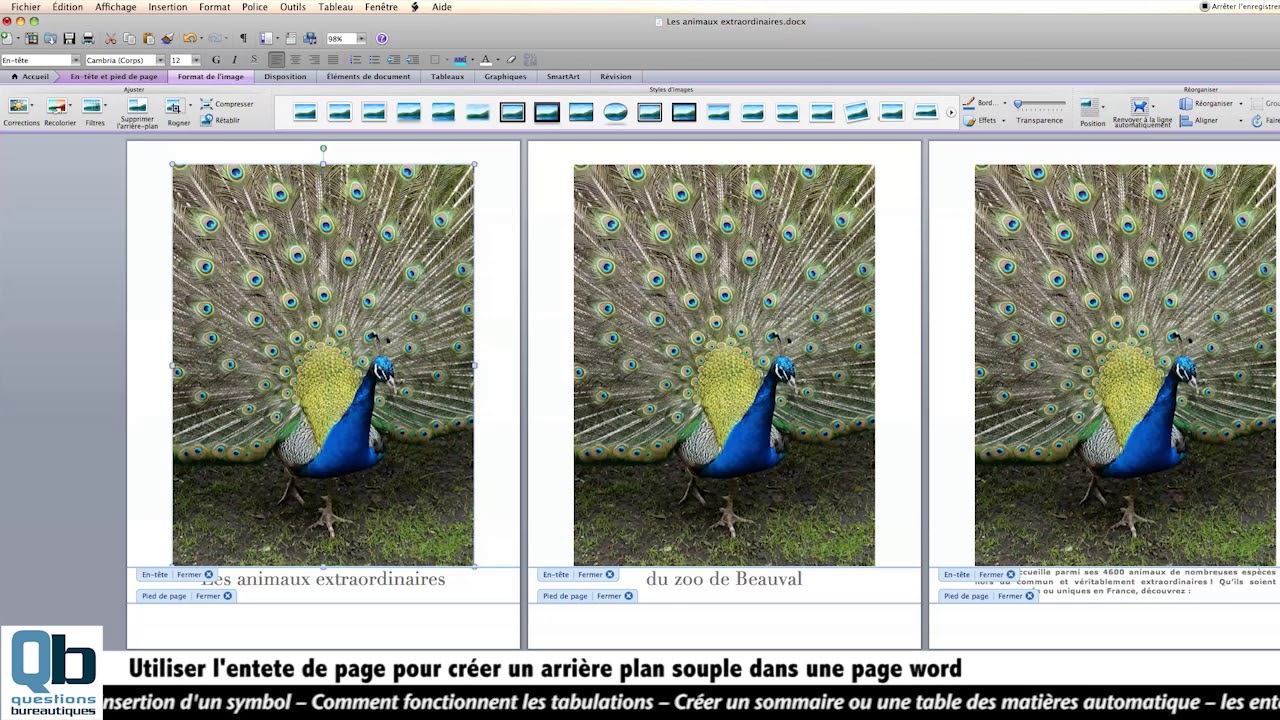1280x720 pixels.
Task: Click the Undo arrow icon
Action: tap(190, 38)
